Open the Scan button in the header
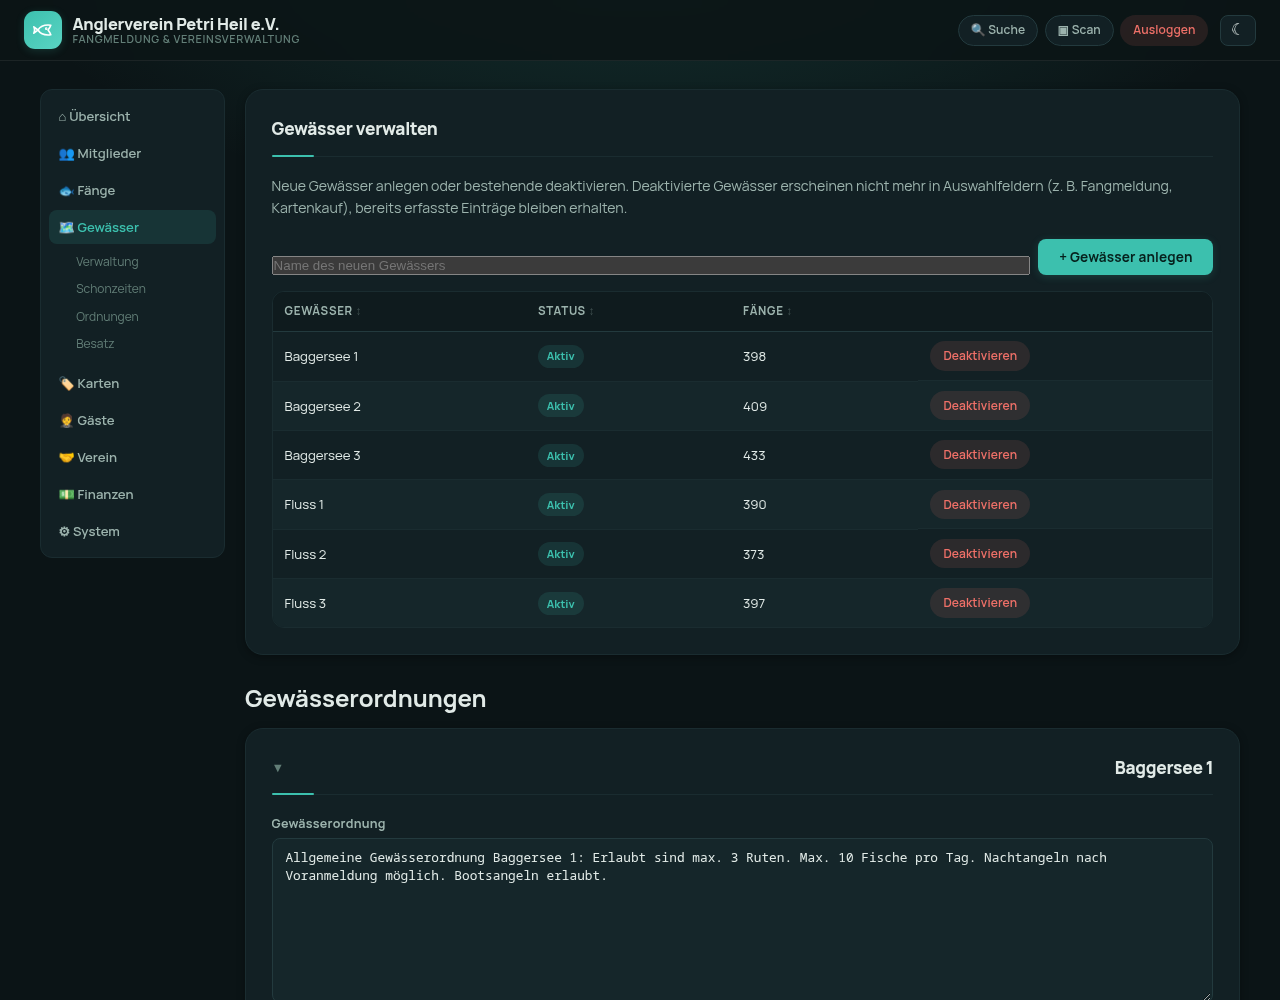 (1079, 30)
